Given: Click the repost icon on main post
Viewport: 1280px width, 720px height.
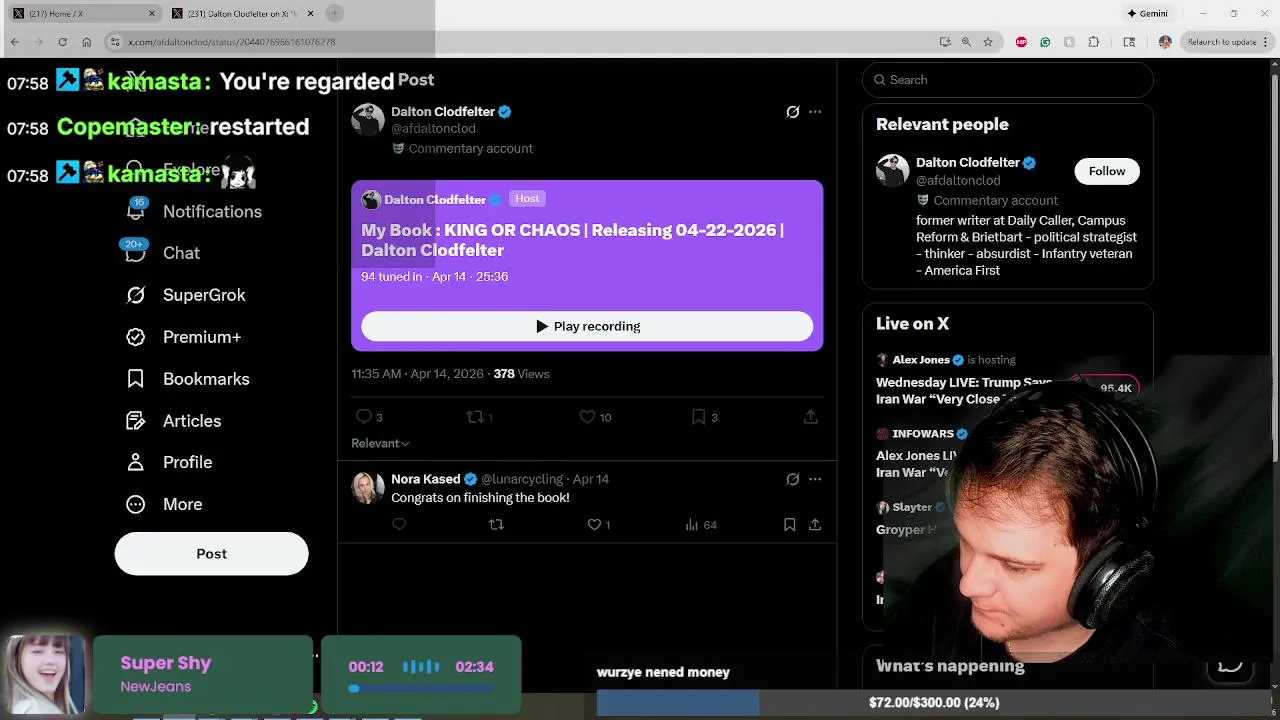Looking at the screenshot, I should 476,416.
